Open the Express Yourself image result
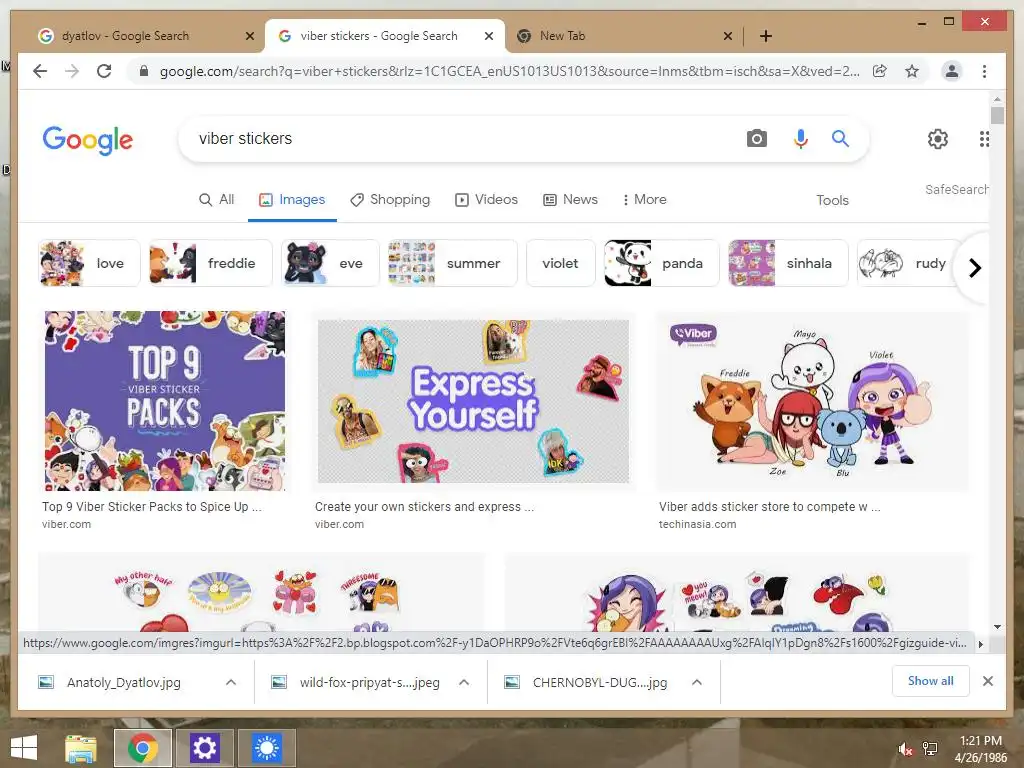 [x=473, y=401]
